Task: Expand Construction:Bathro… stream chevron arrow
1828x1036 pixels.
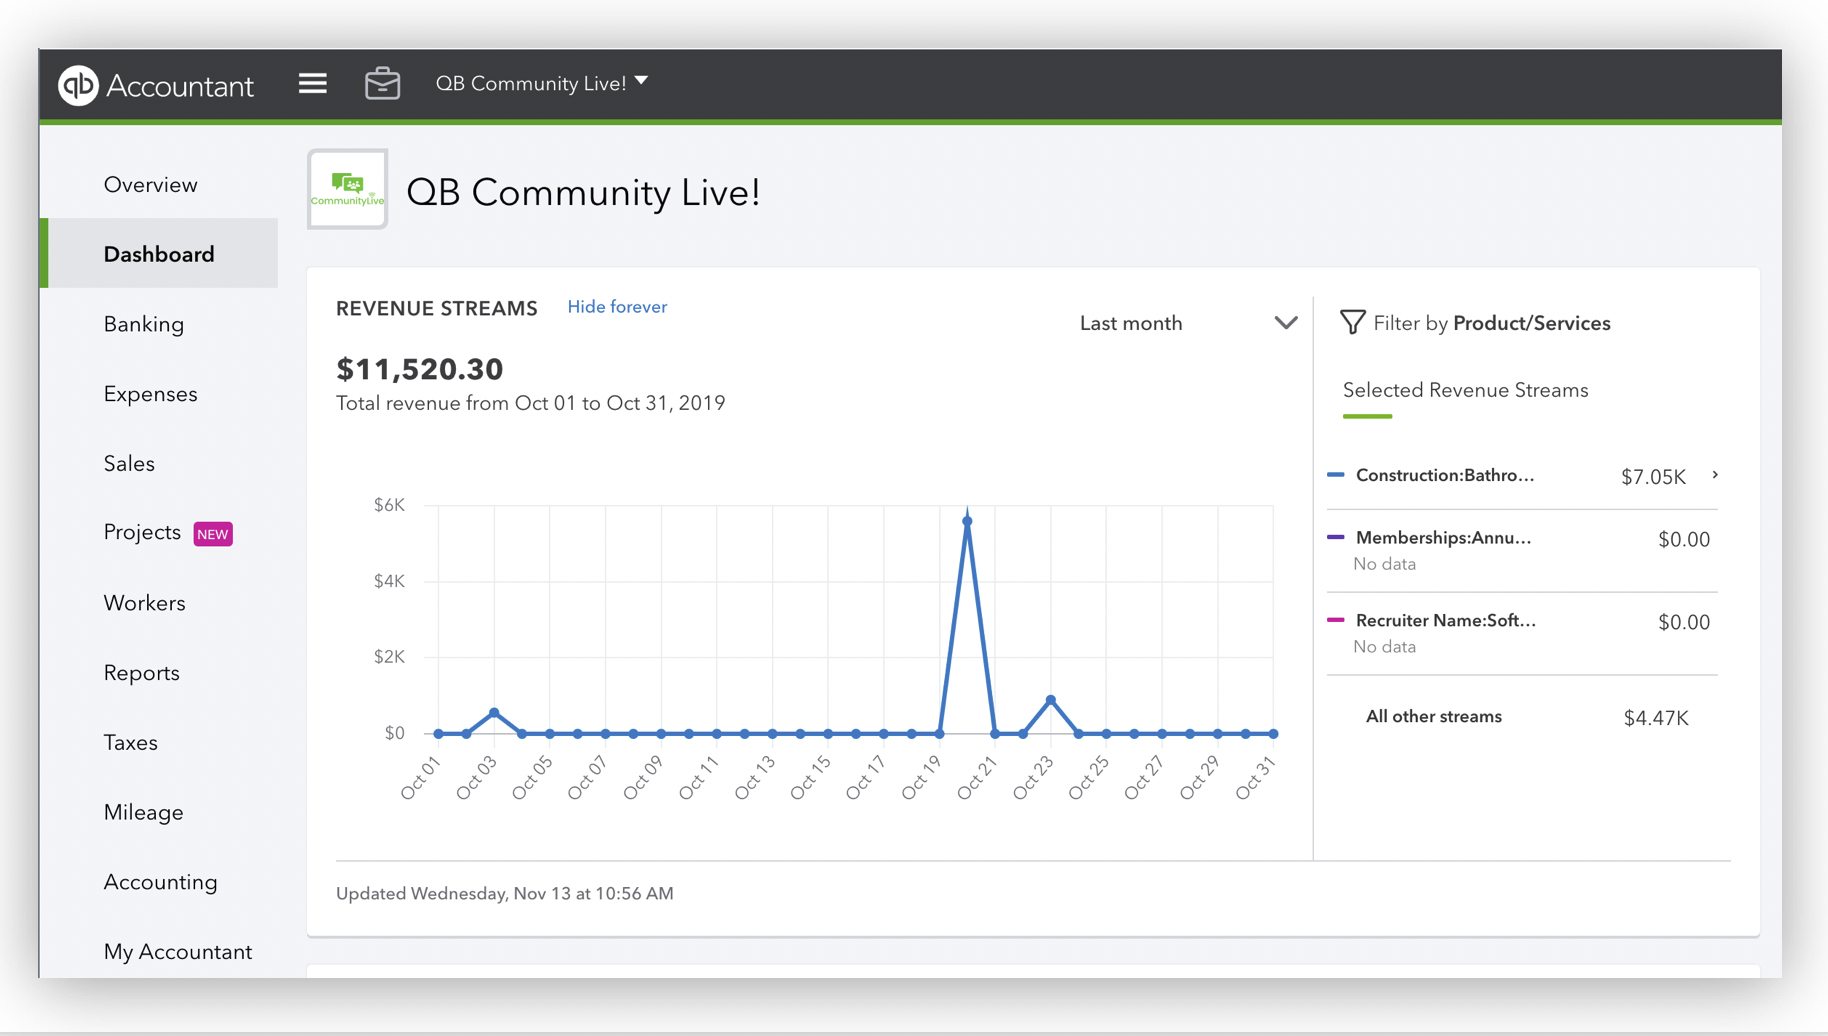Action: pos(1715,475)
